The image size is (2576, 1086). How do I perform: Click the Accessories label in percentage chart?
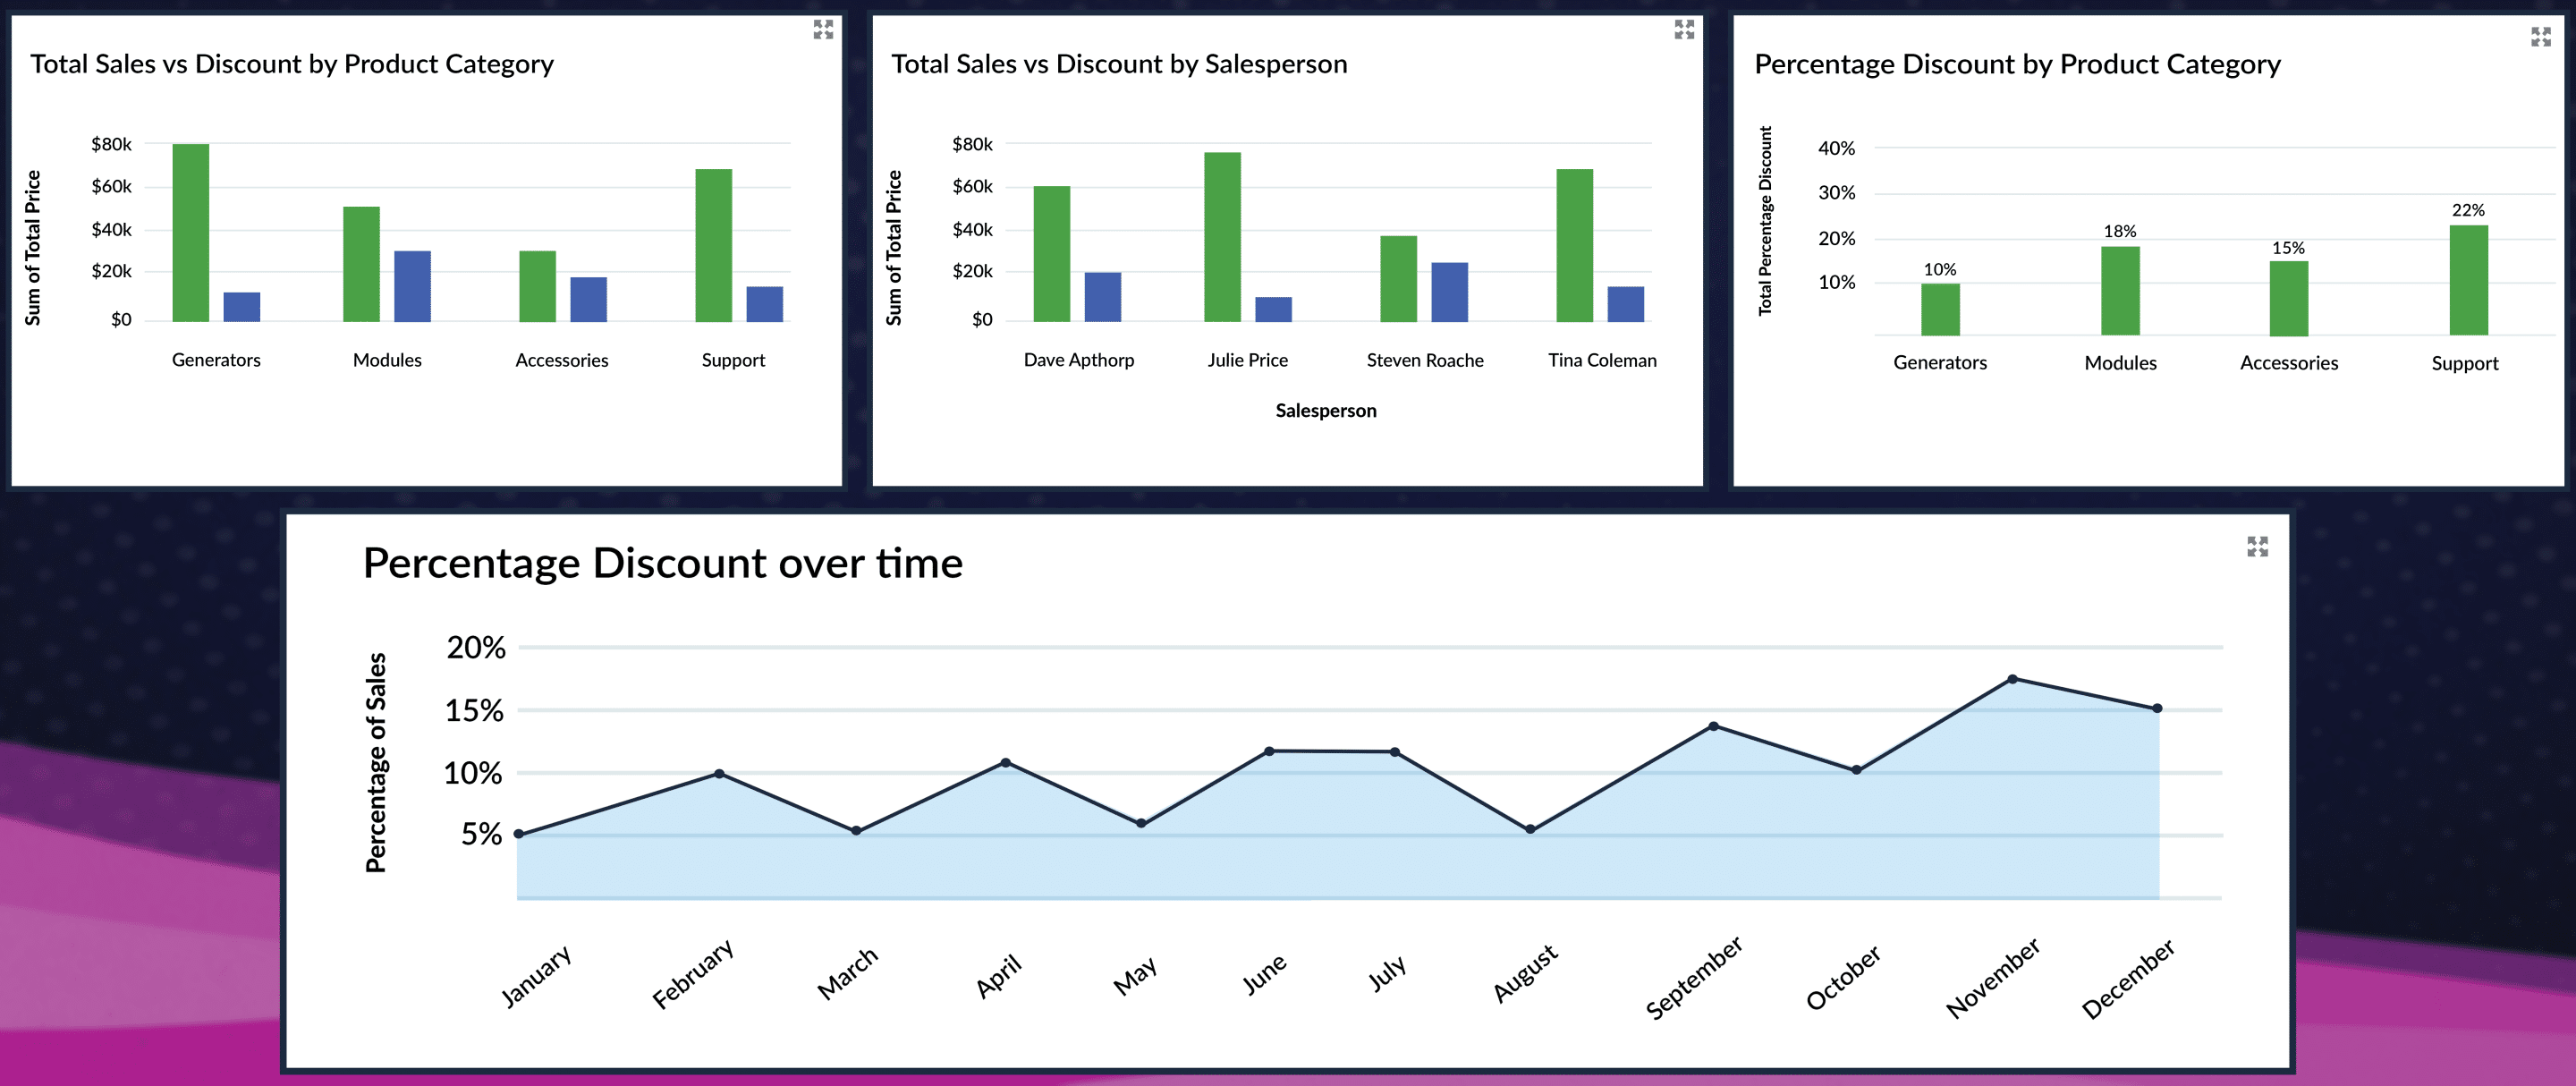tap(2288, 363)
